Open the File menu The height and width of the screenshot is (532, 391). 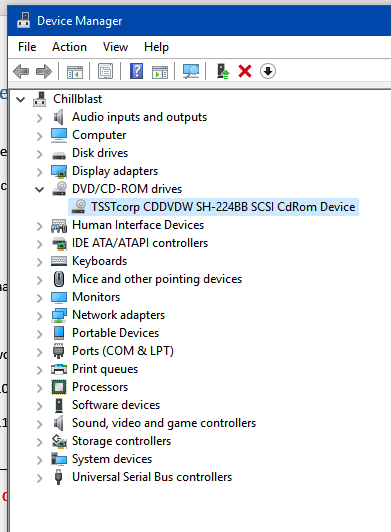point(27,47)
